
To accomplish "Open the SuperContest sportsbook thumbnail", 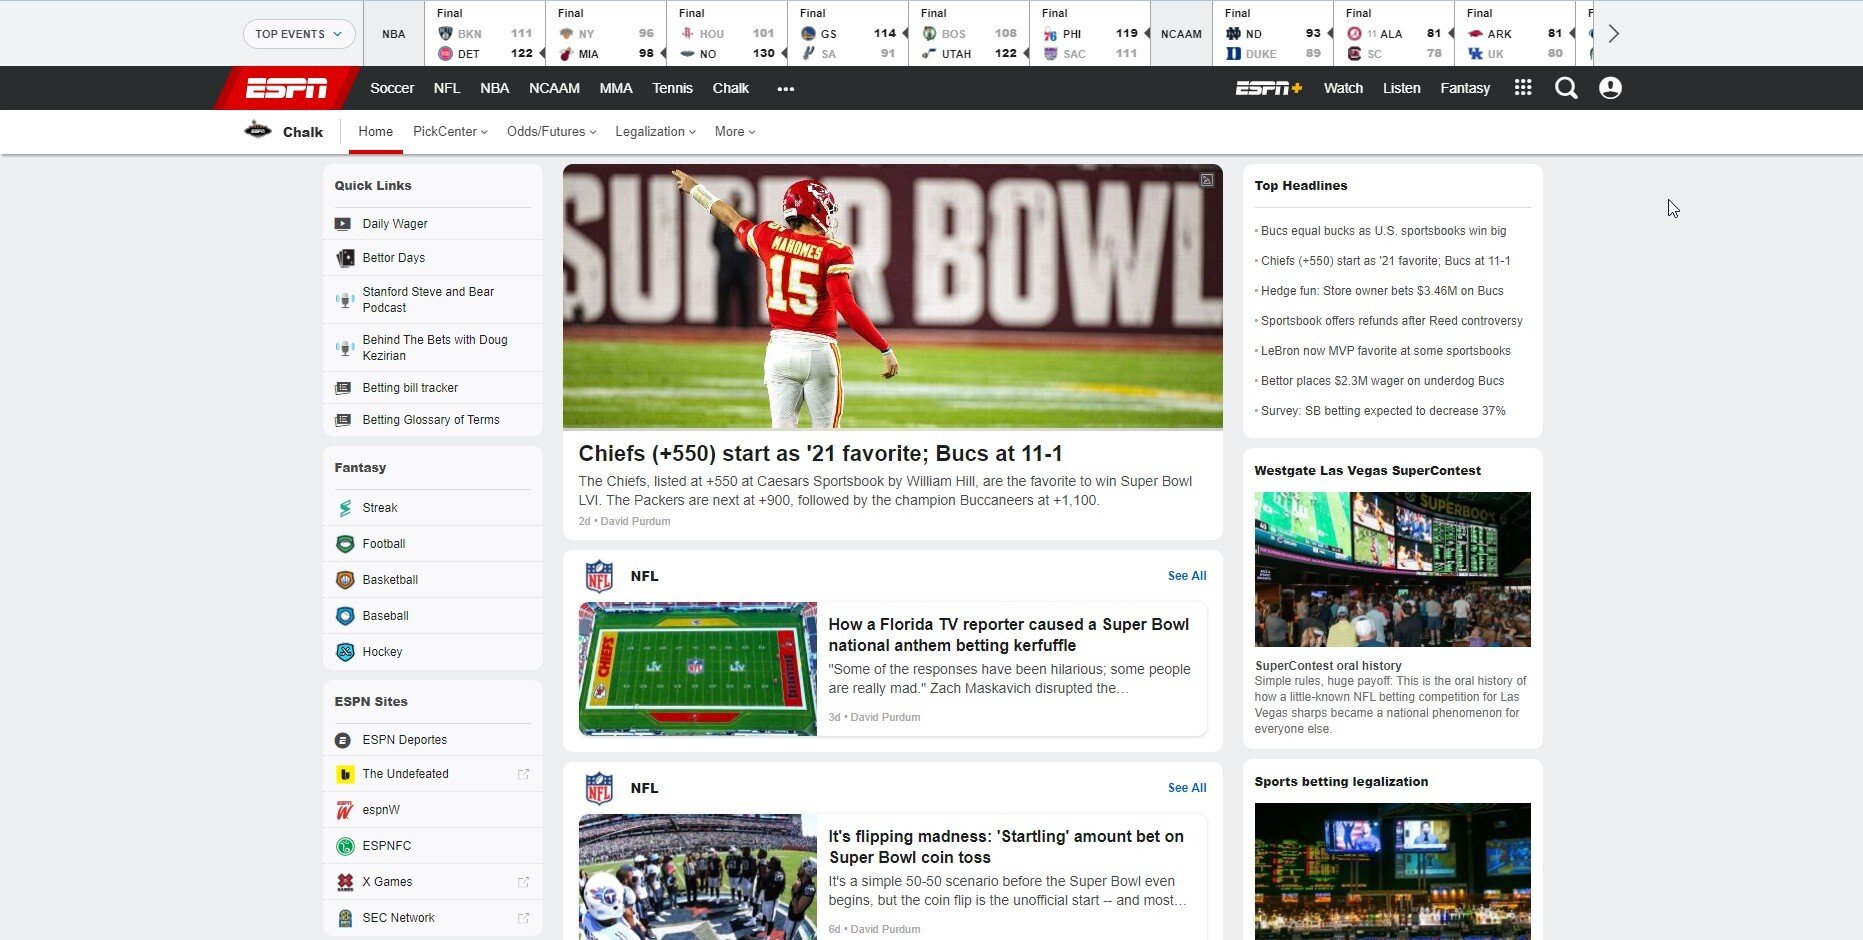I will [x=1392, y=569].
